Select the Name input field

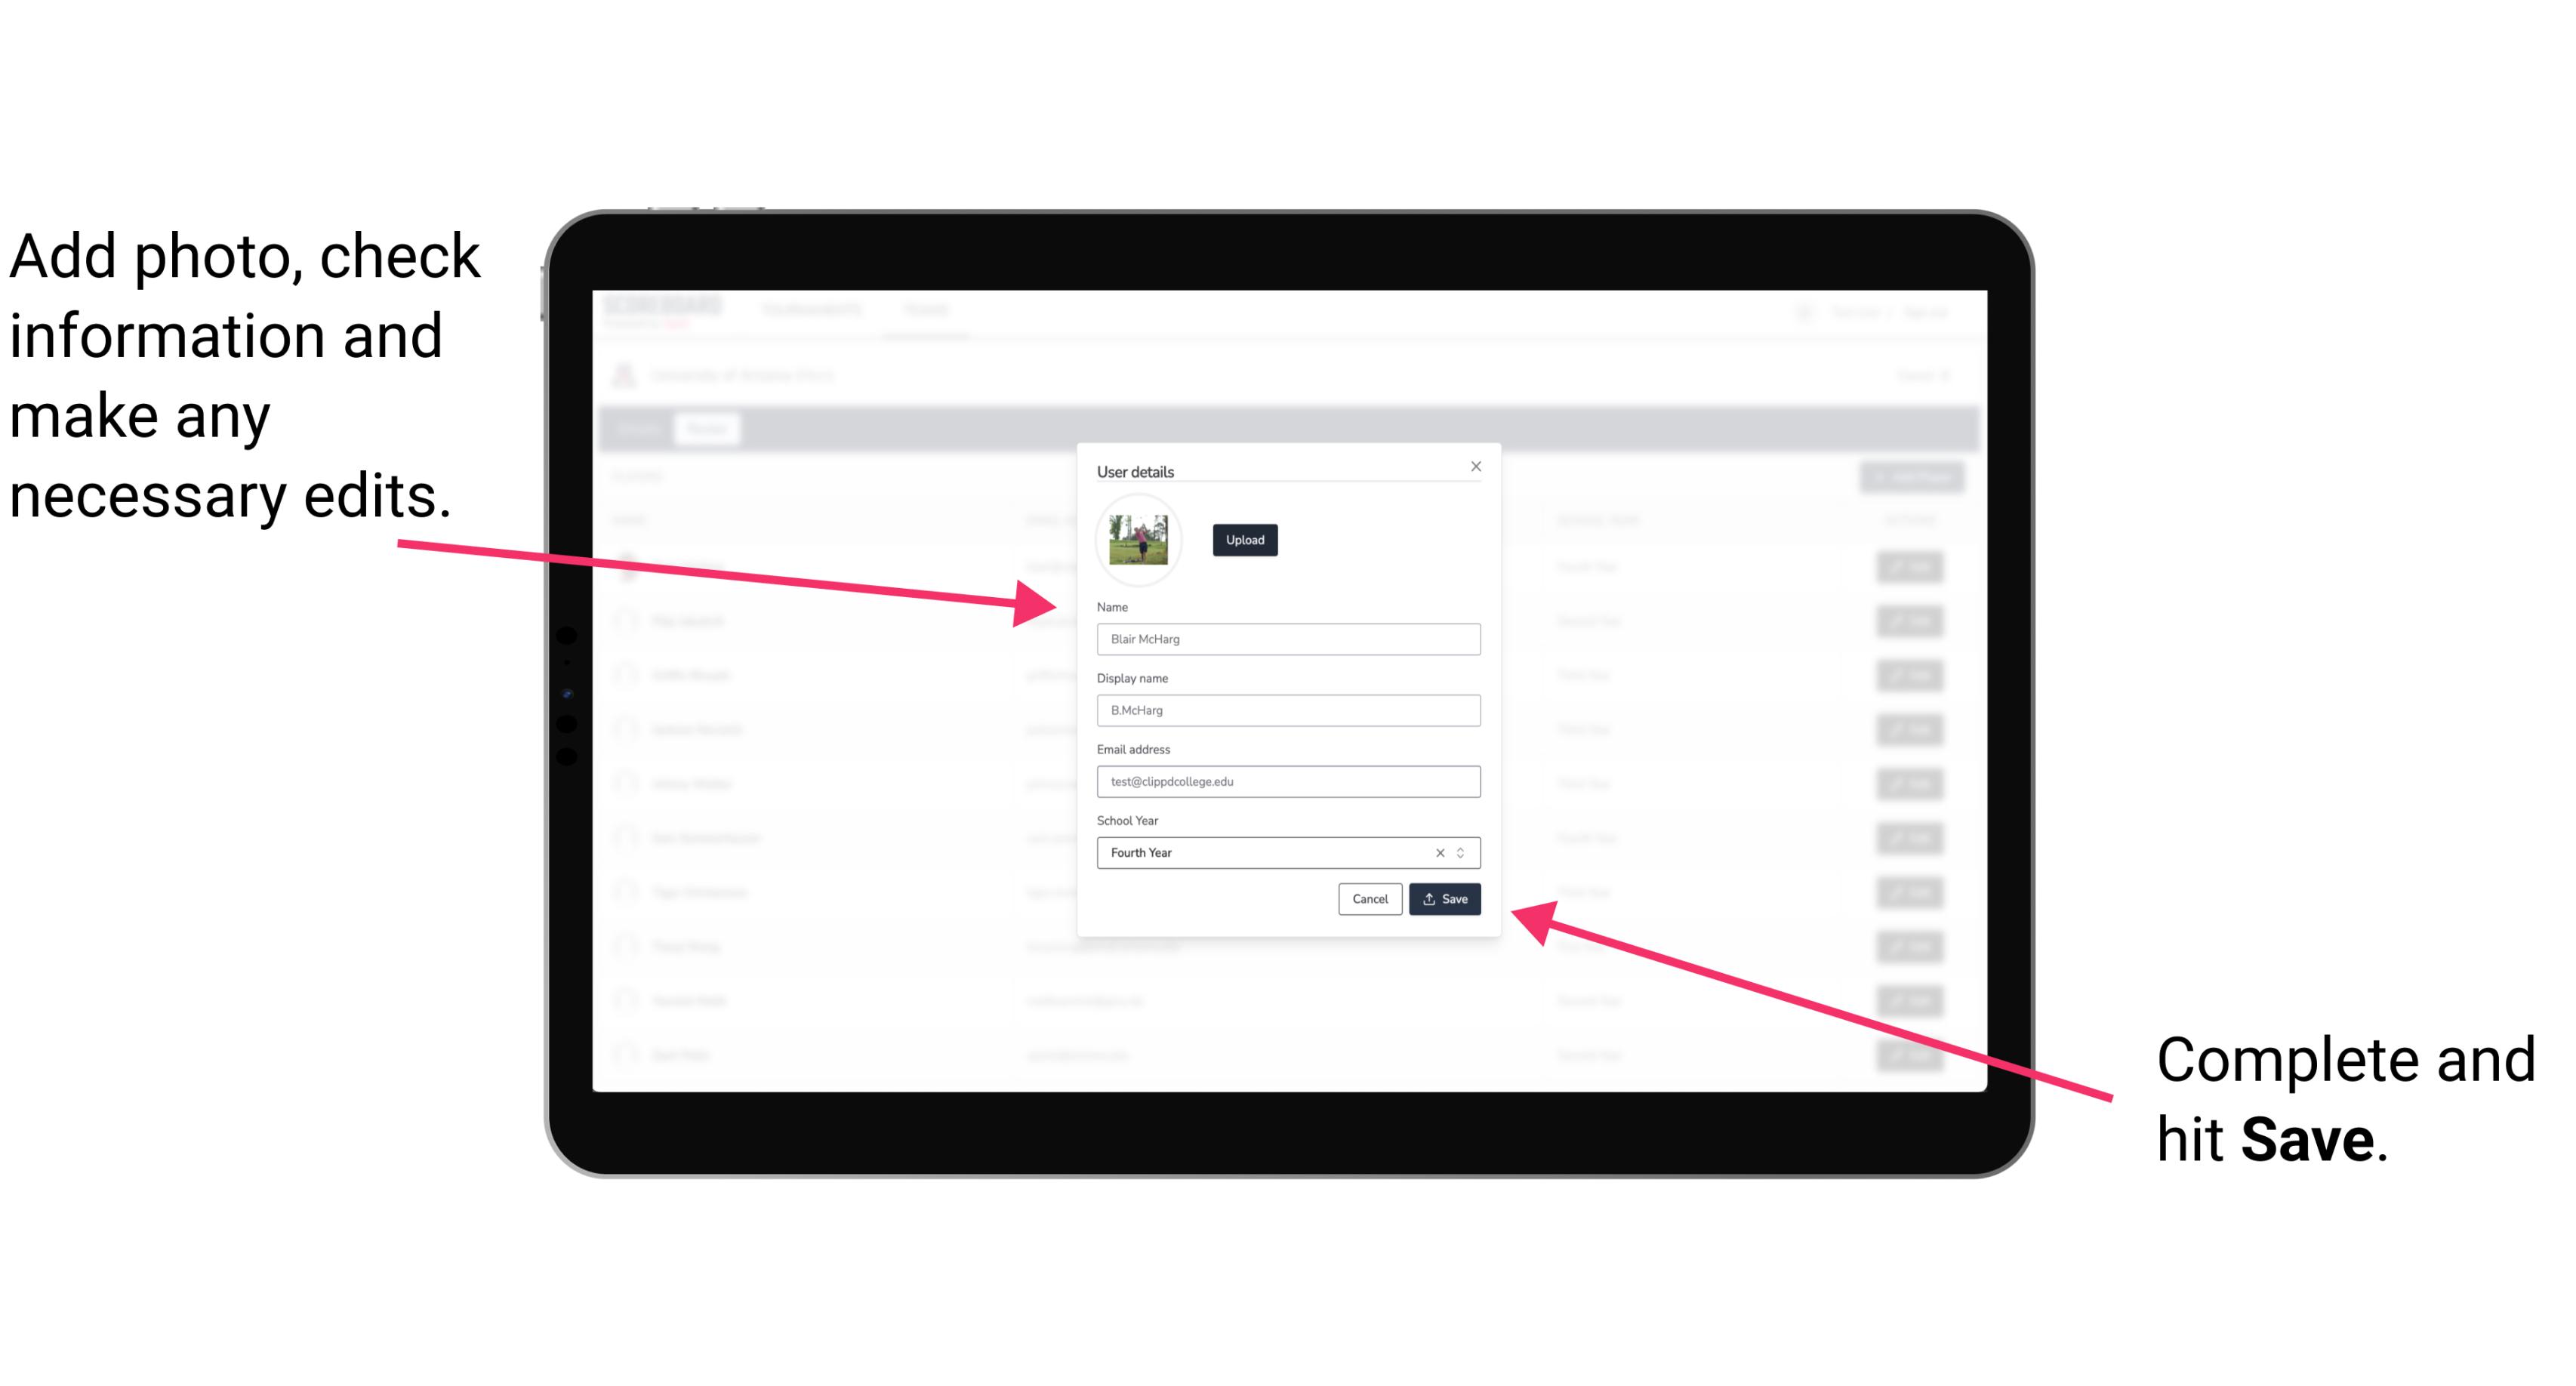pos(1287,639)
